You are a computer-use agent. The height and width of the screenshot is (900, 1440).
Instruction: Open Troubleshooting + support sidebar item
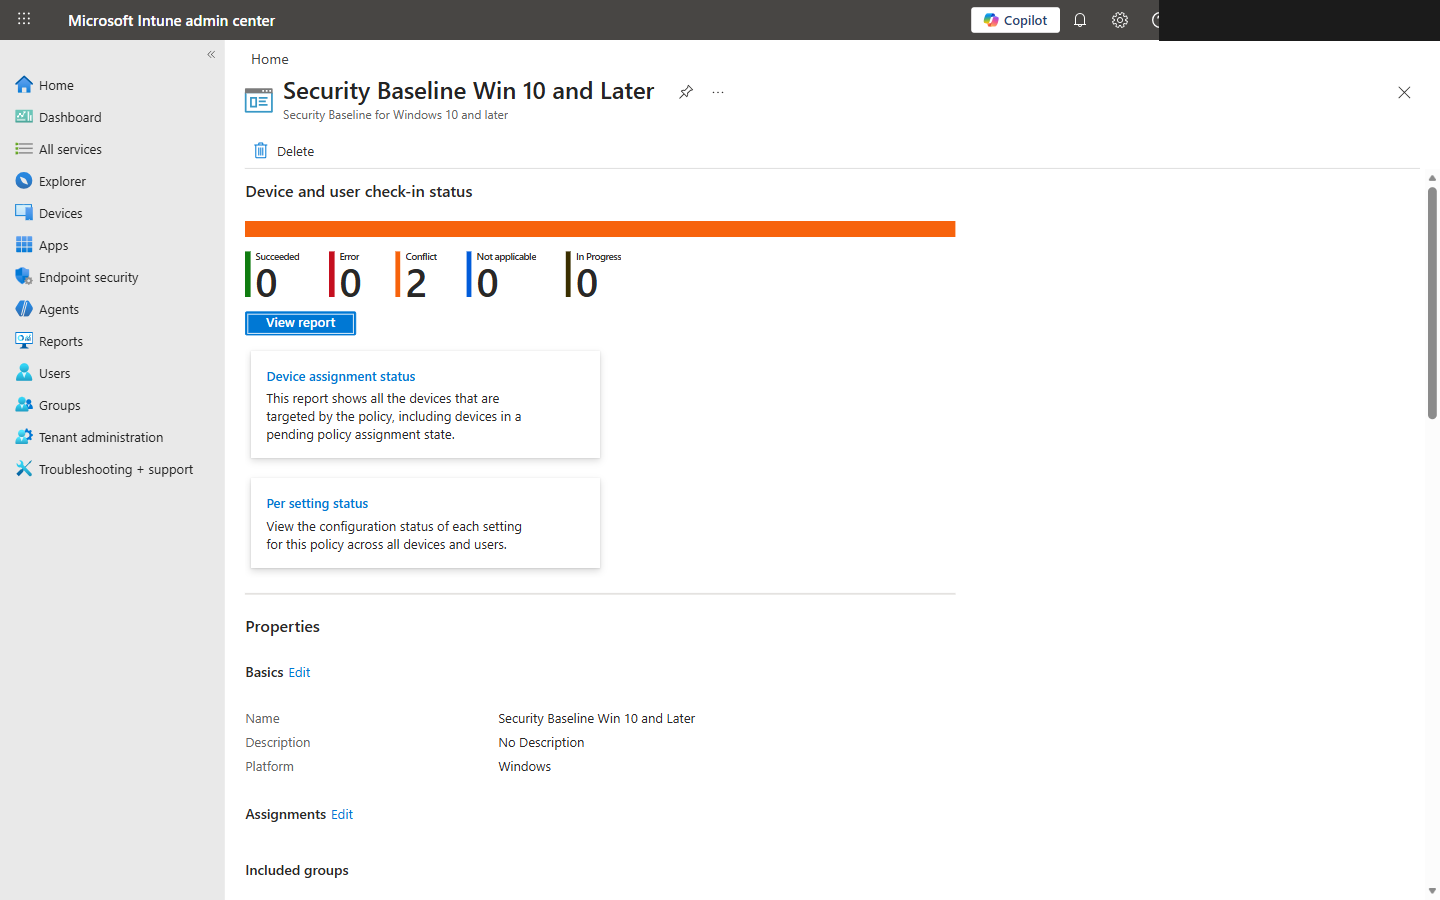point(115,469)
